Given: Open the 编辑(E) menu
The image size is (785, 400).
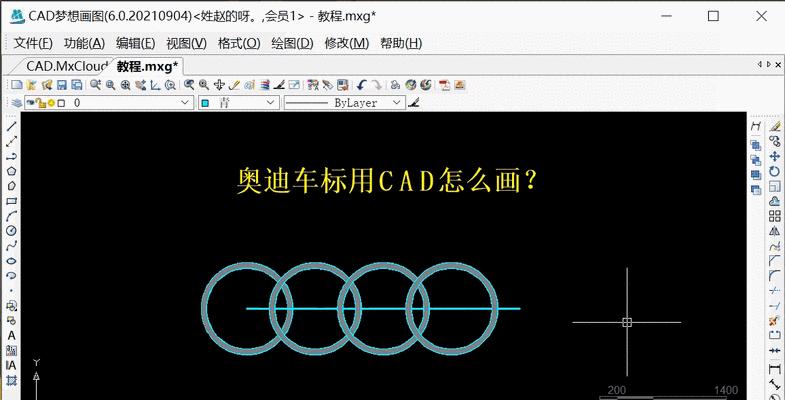Looking at the screenshot, I should tap(136, 43).
